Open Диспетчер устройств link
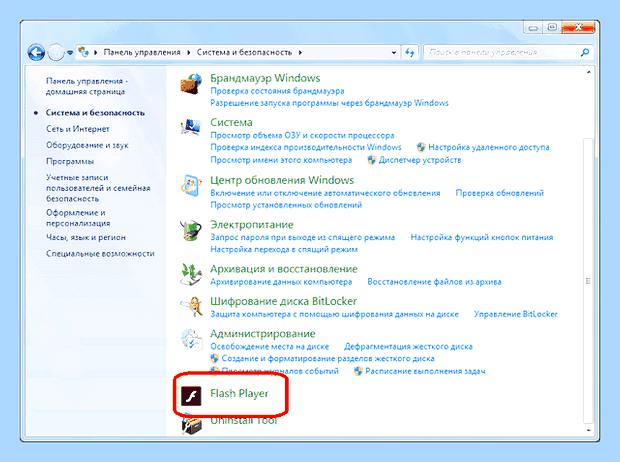This screenshot has width=620, height=462. [420, 160]
